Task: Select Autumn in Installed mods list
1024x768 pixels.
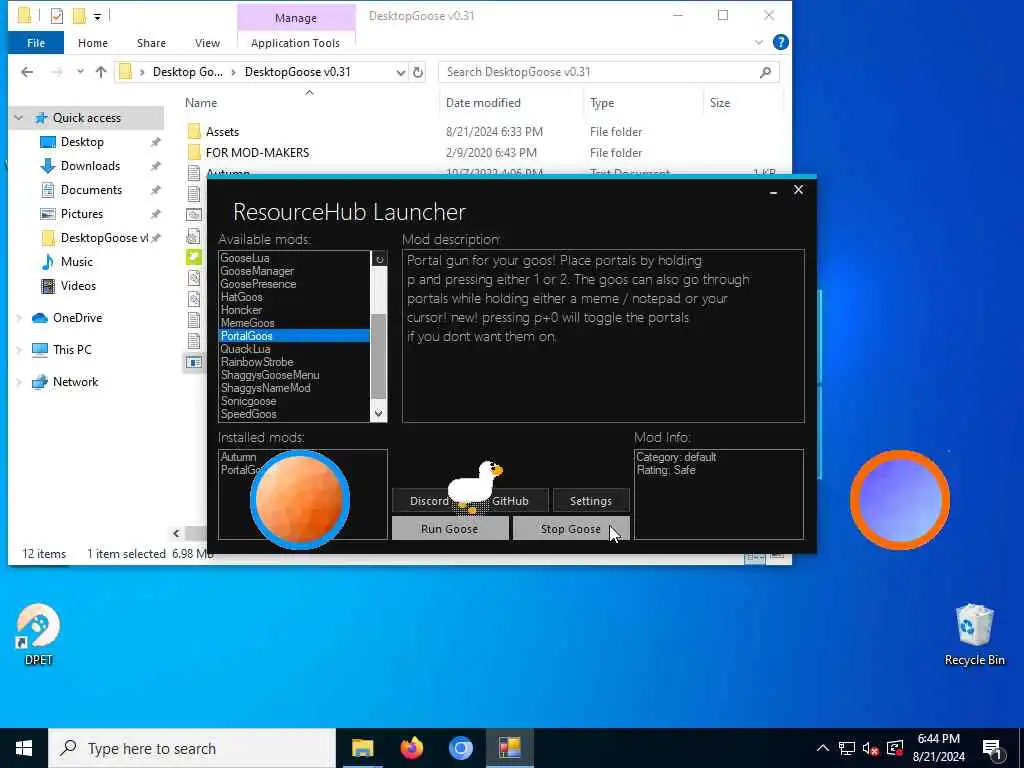Action: tap(238, 457)
